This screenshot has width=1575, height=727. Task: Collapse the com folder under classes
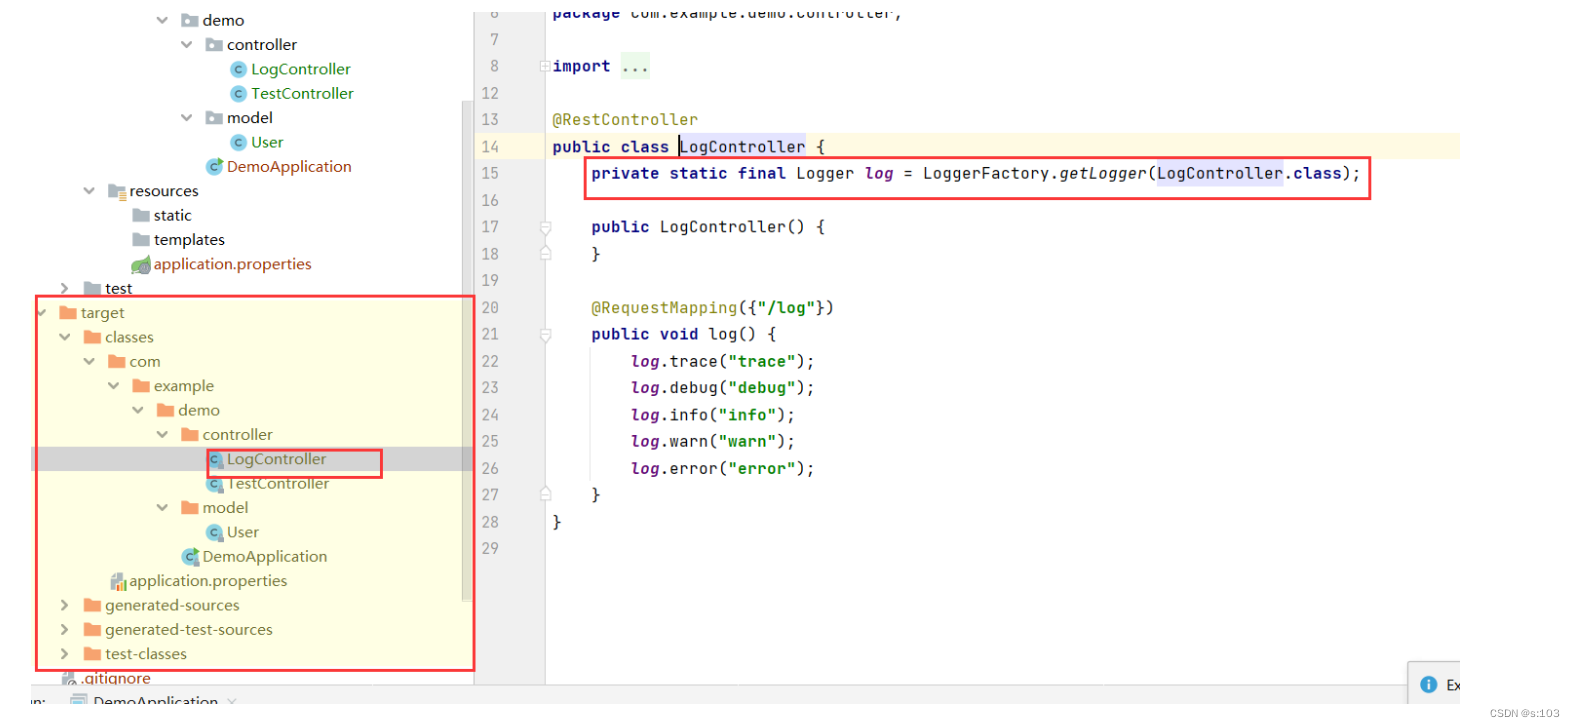(89, 361)
